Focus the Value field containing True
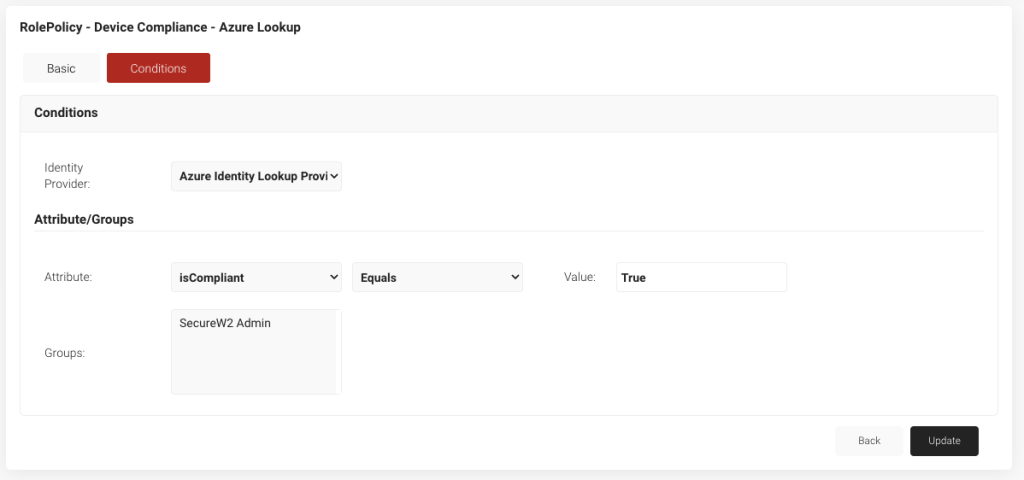The height and width of the screenshot is (480, 1024). tap(701, 278)
